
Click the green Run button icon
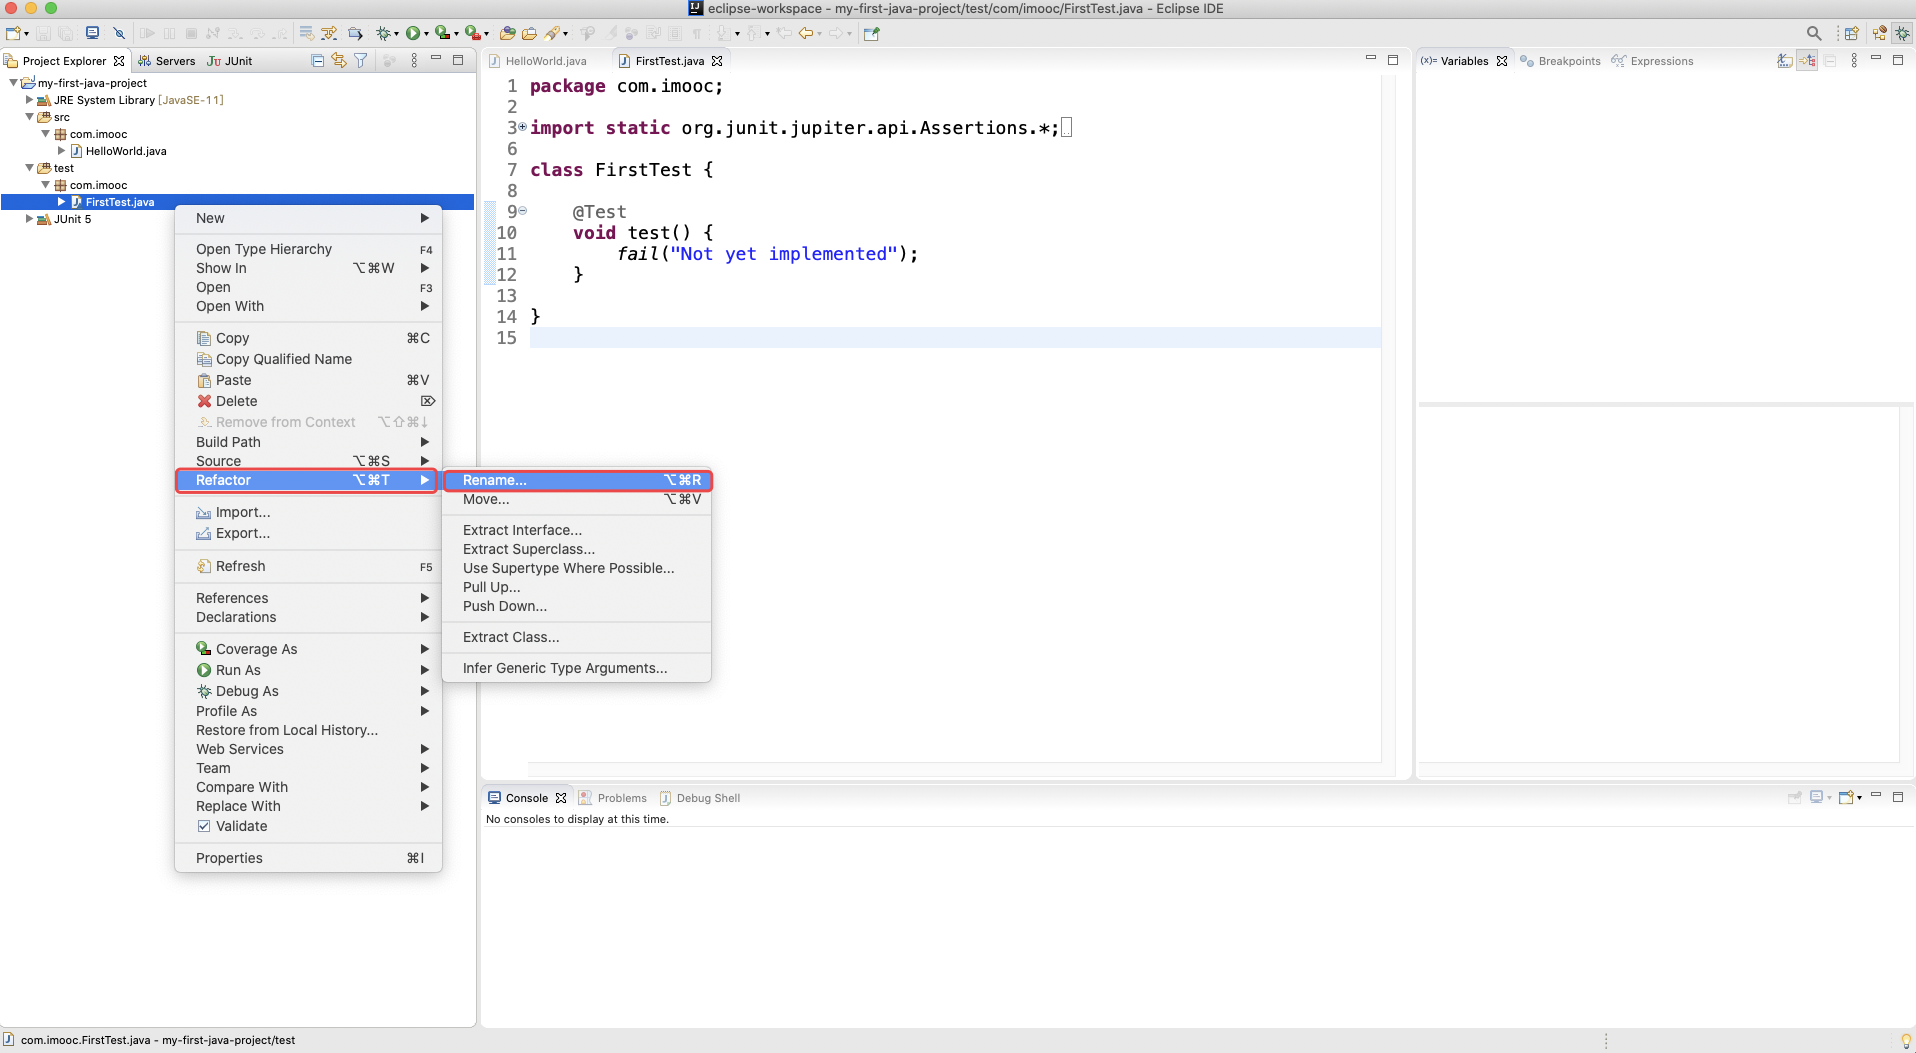tap(412, 33)
